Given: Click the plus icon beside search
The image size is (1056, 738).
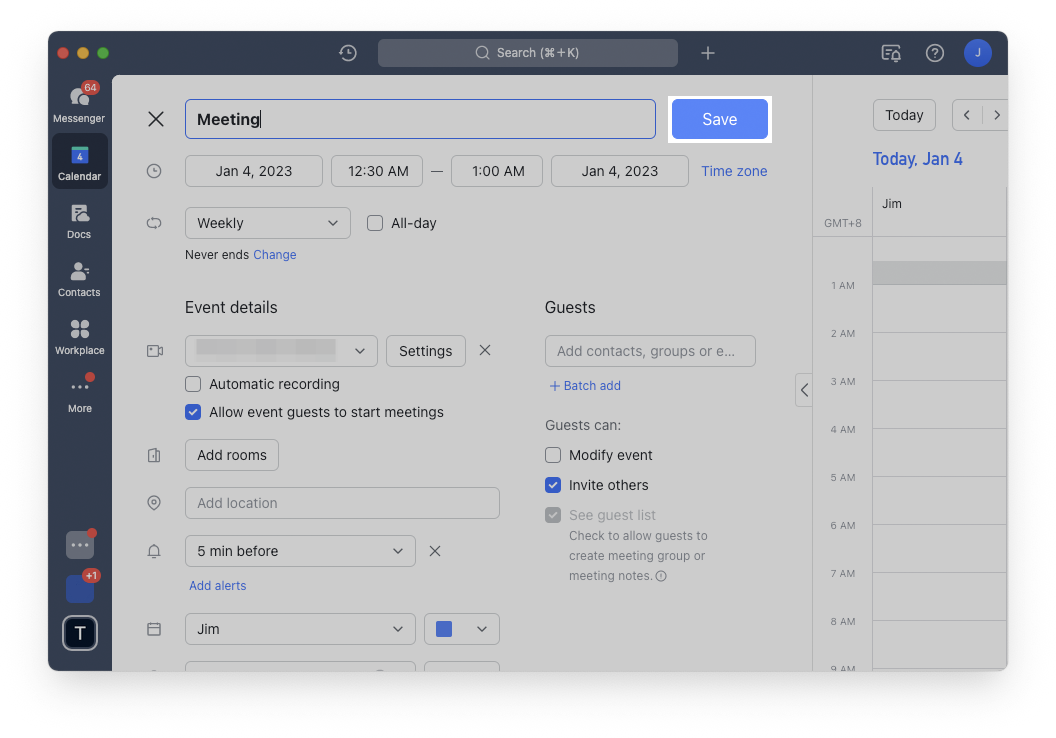Looking at the screenshot, I should click(x=708, y=53).
